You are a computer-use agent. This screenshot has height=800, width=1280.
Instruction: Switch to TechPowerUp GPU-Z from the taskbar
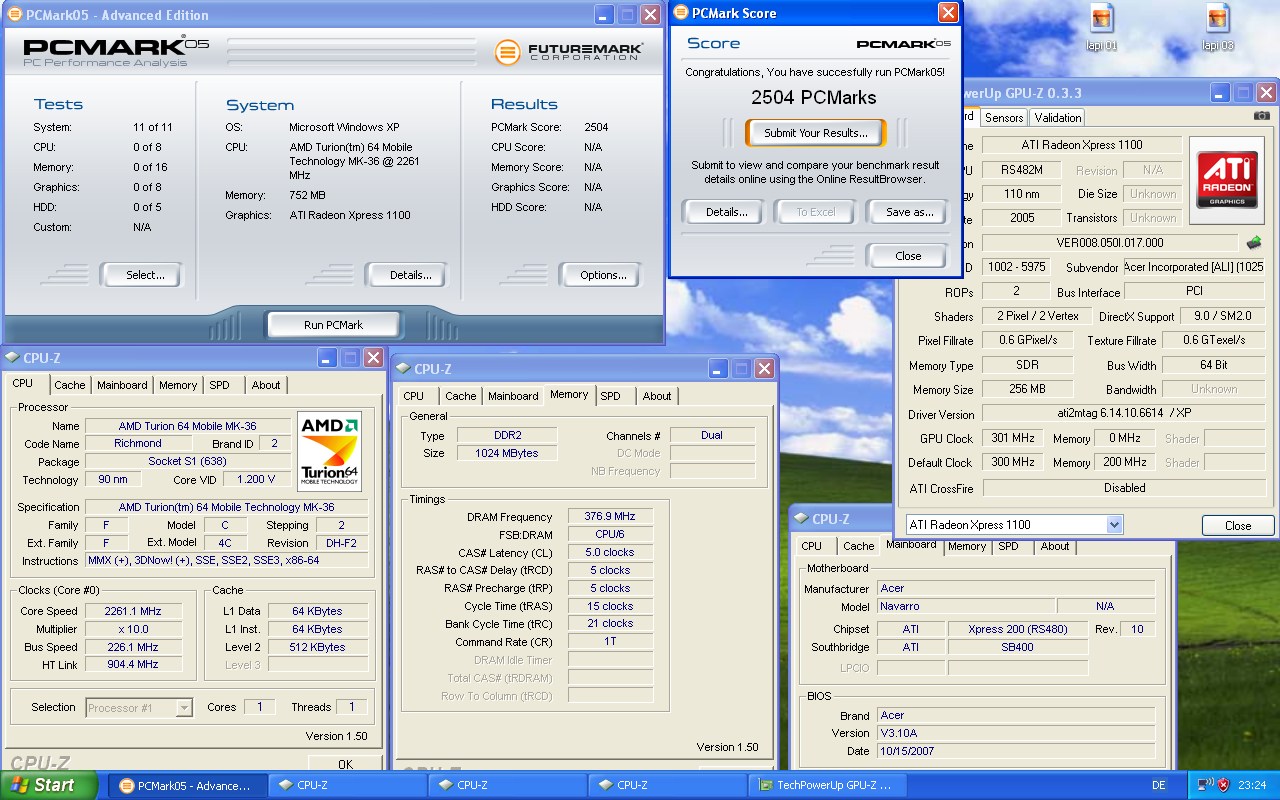click(827, 785)
